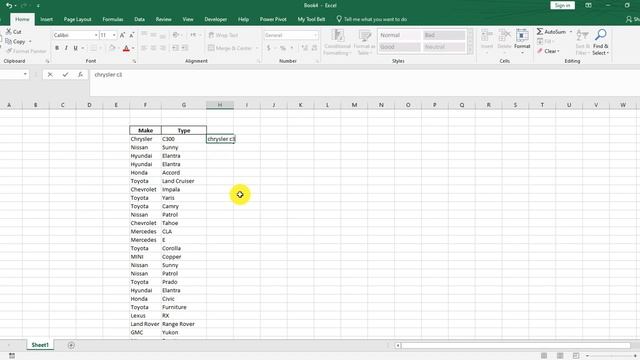Click the Copy button in Clipboard group

tap(16, 41)
